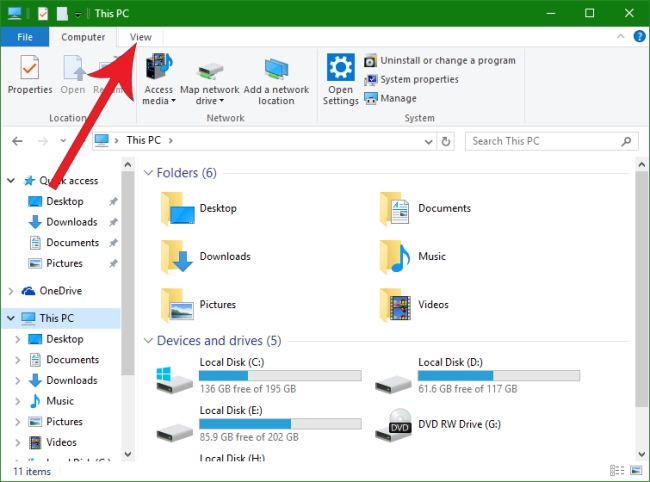Image resolution: width=650 pixels, height=482 pixels.
Task: Select OneDrive in navigation pane
Action: point(61,291)
